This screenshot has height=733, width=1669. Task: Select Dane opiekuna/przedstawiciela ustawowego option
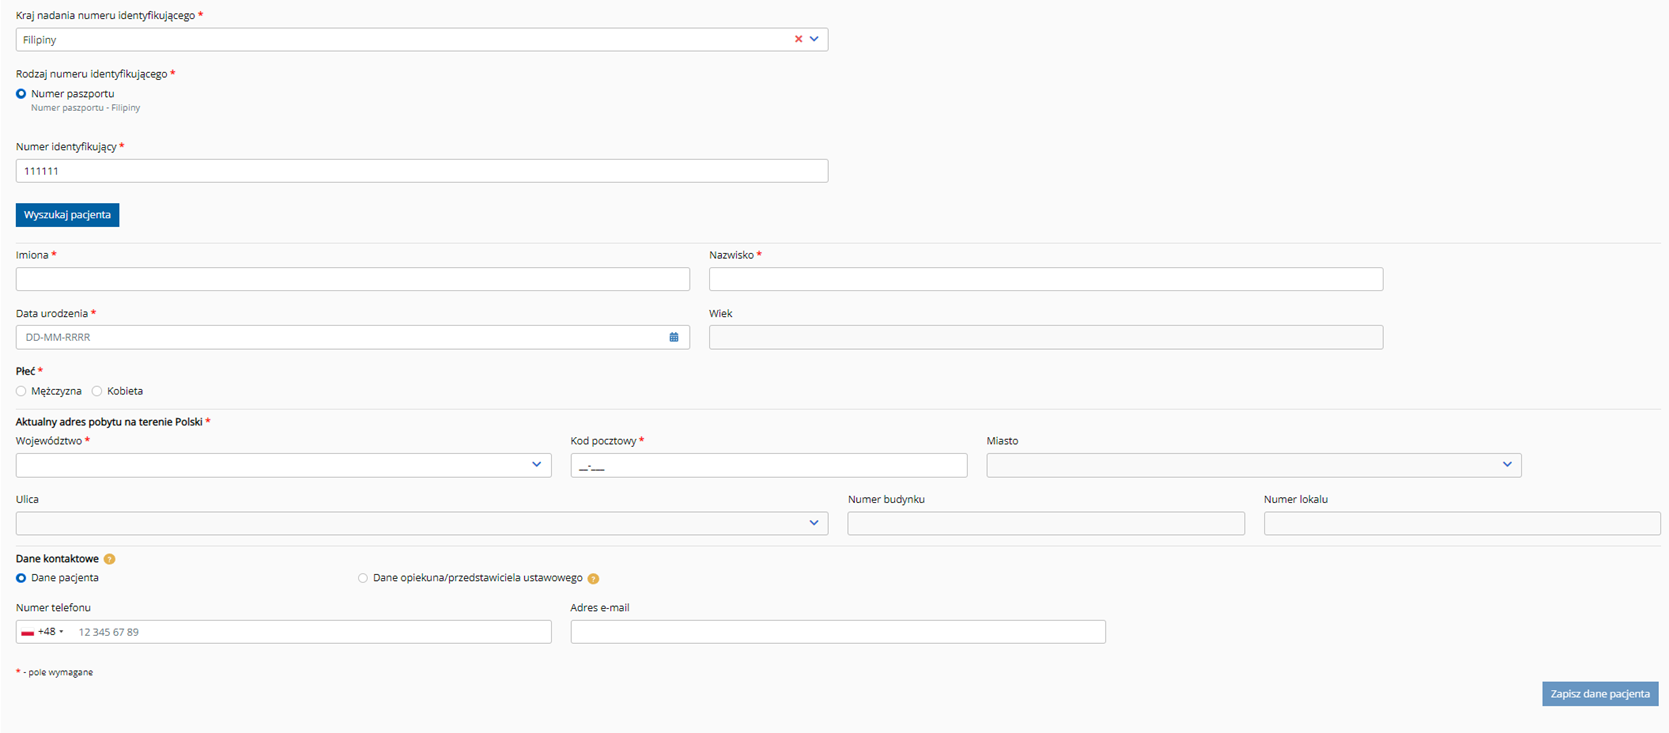[363, 578]
